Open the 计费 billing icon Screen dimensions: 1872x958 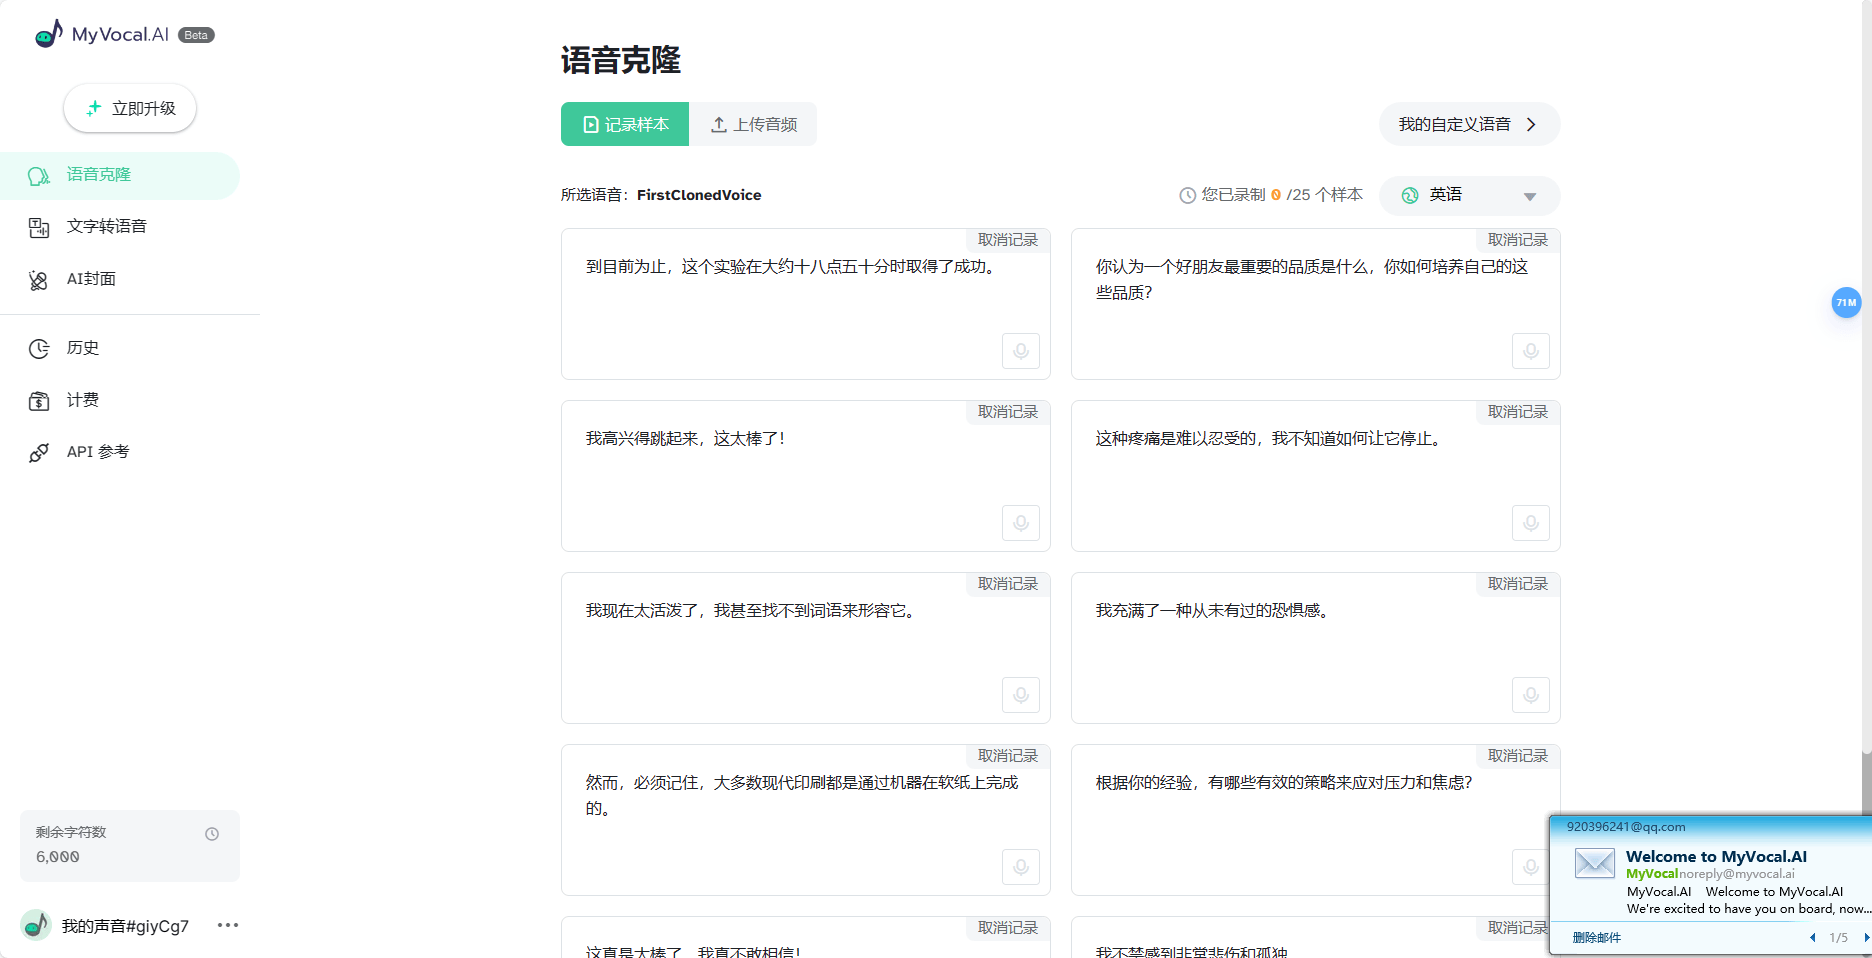pyautogui.click(x=38, y=400)
